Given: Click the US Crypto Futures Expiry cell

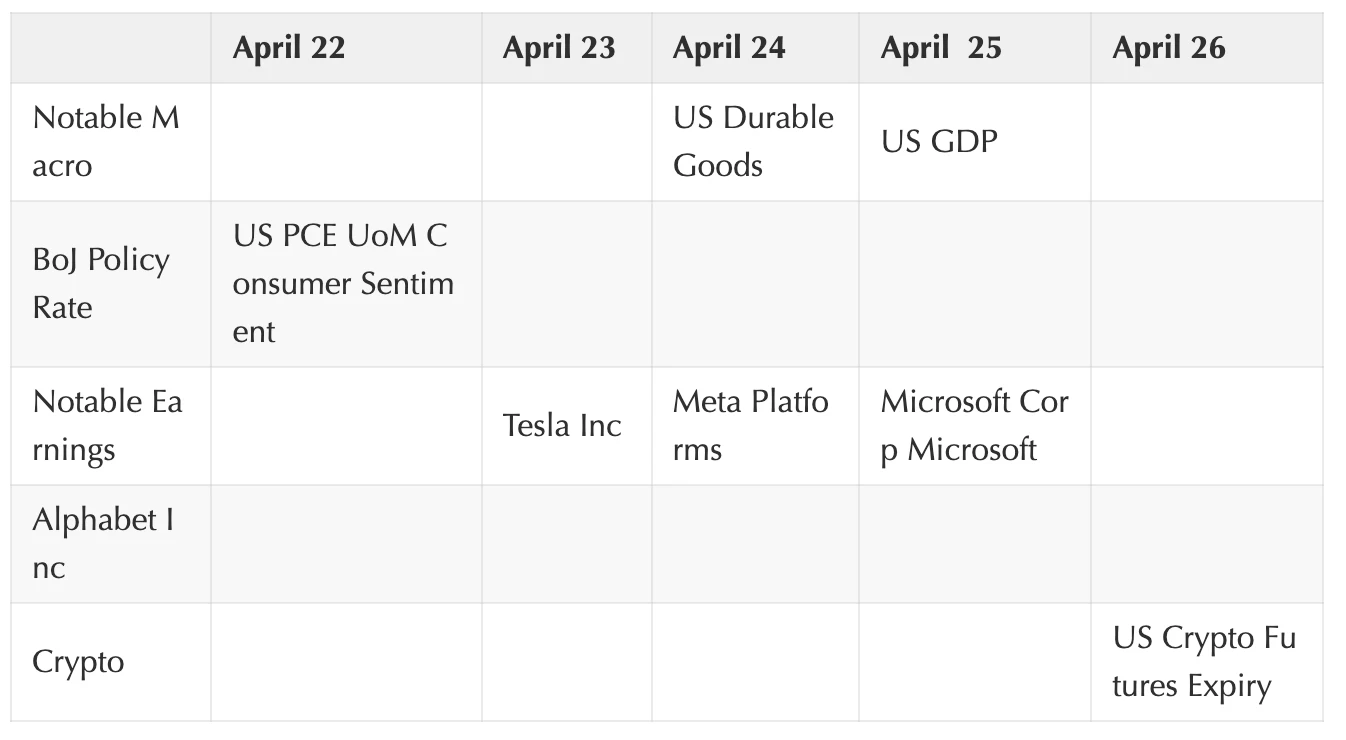Looking at the screenshot, I should tap(1204, 661).
